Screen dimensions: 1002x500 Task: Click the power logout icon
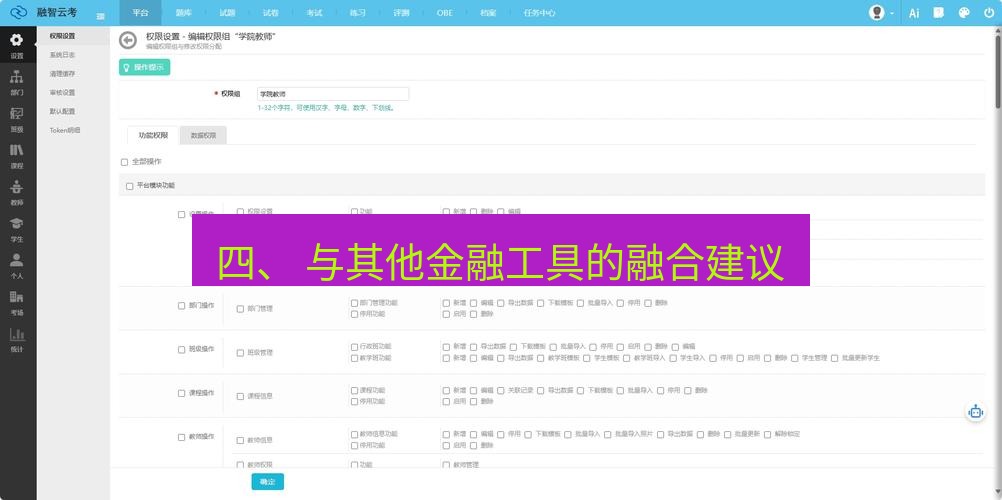tap(989, 13)
